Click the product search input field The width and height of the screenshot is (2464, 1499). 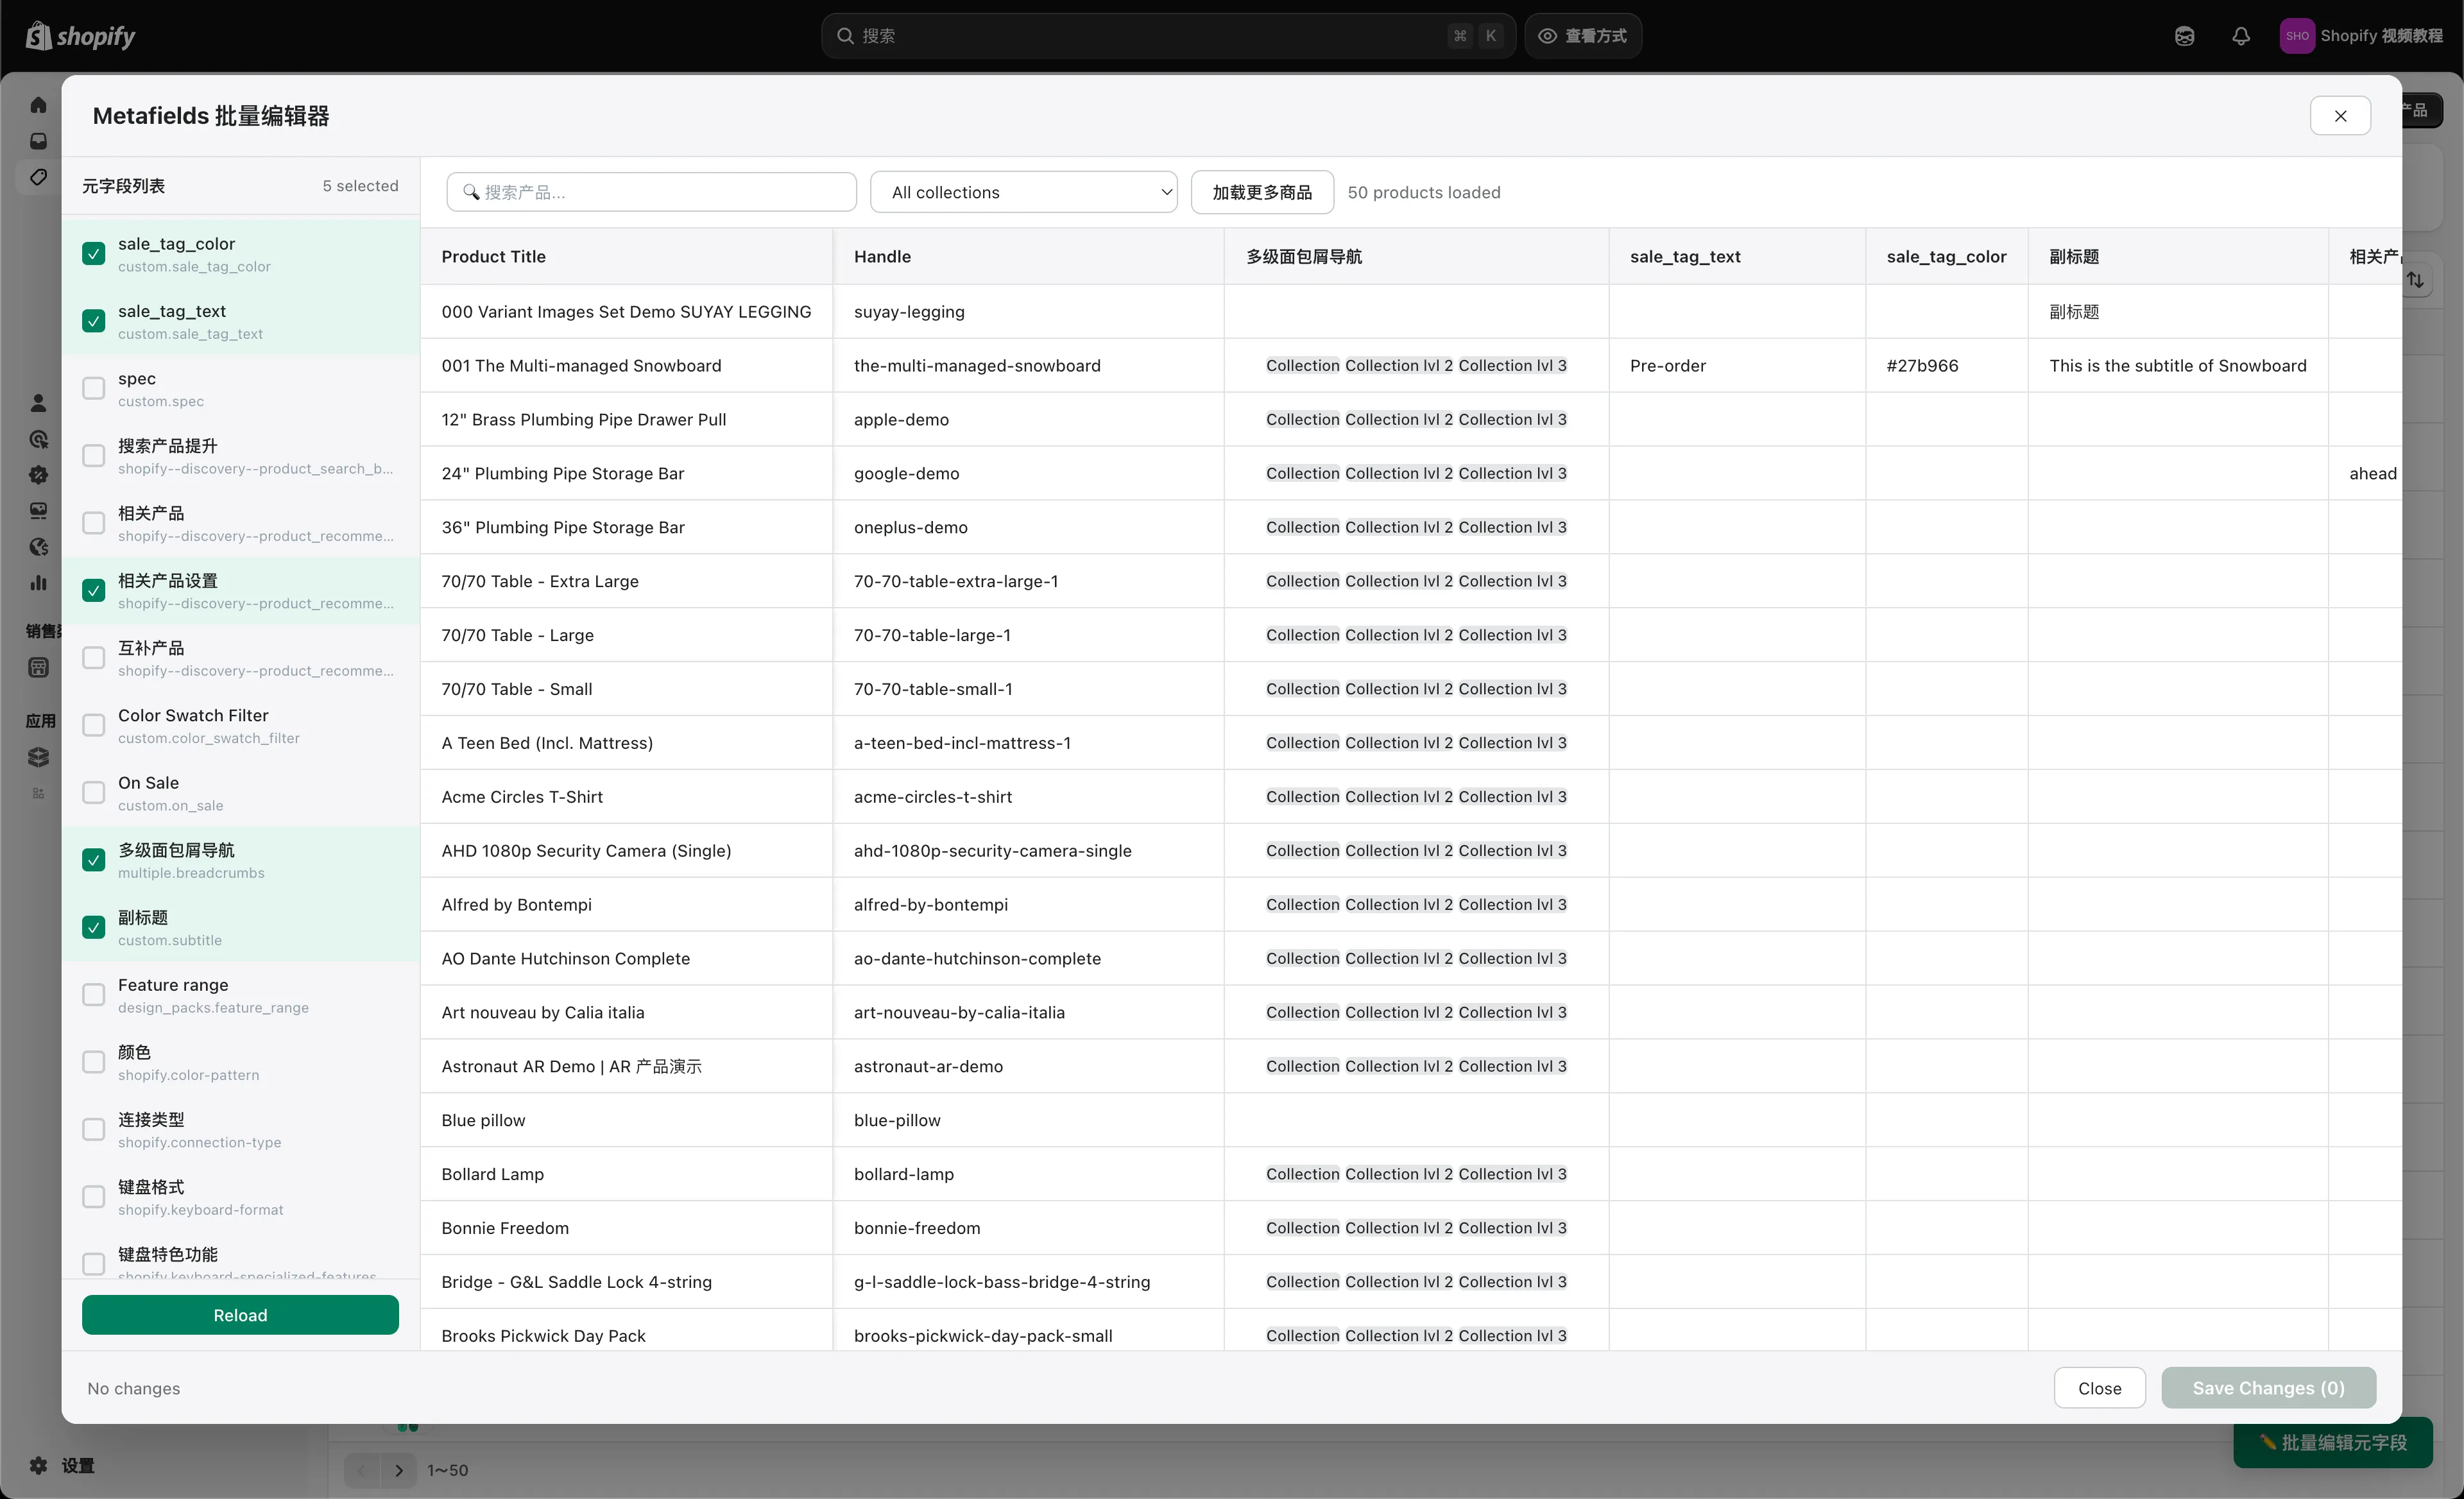pos(651,191)
